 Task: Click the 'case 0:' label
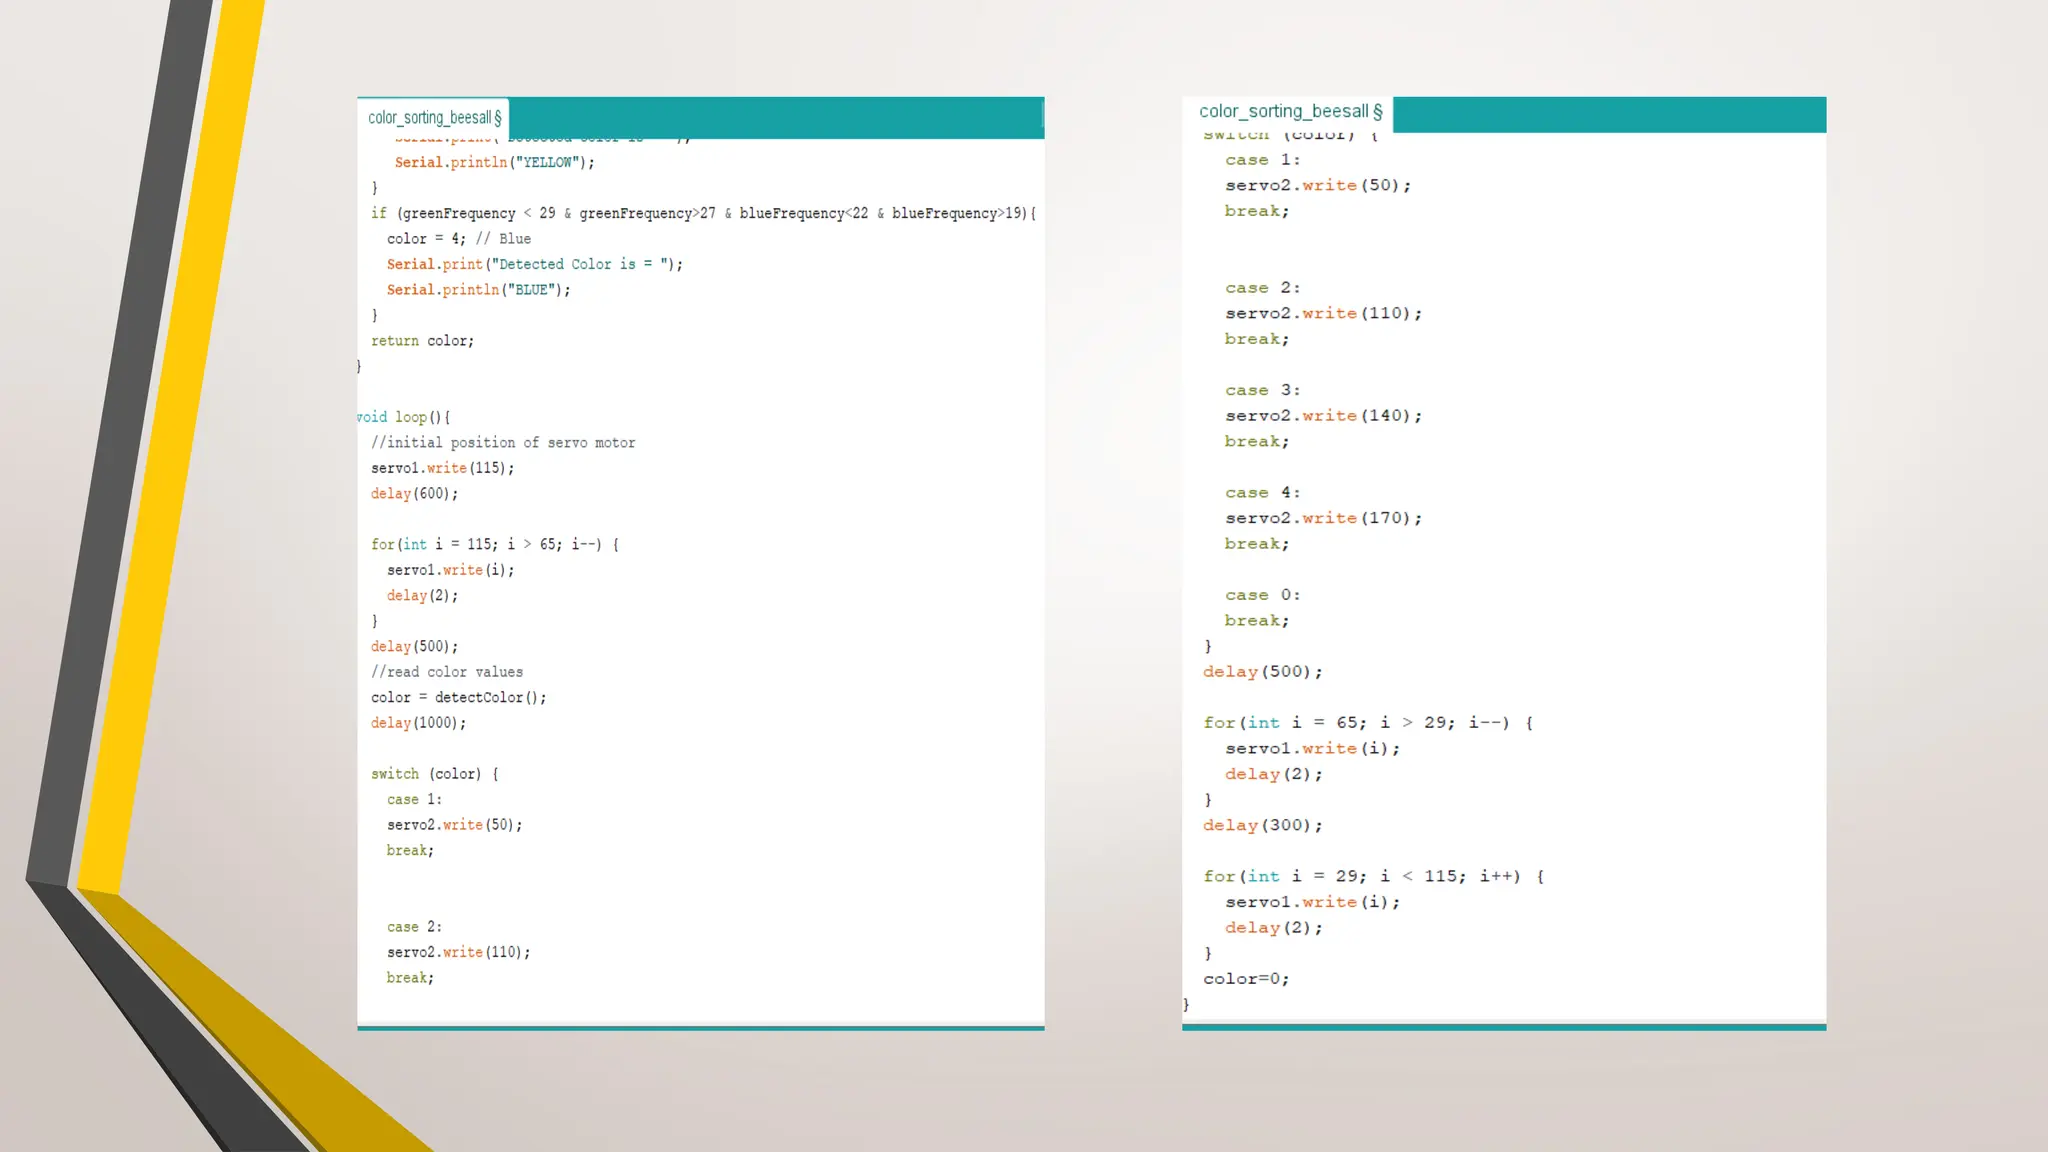1262,595
